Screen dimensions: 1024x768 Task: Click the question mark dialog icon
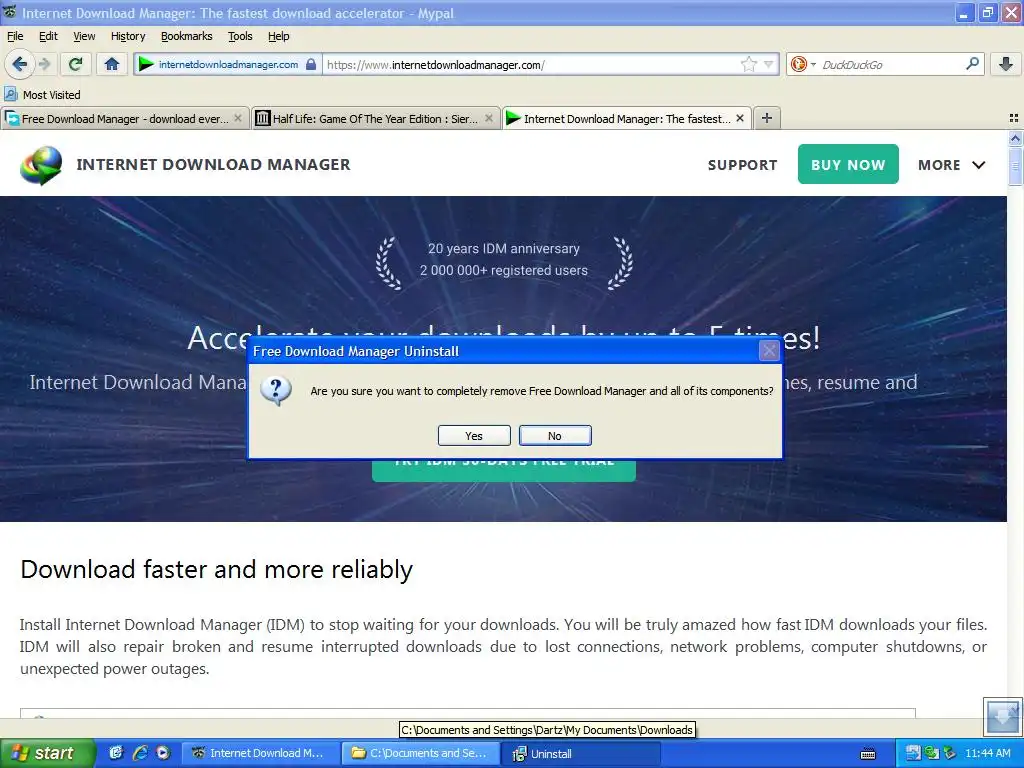pos(276,391)
